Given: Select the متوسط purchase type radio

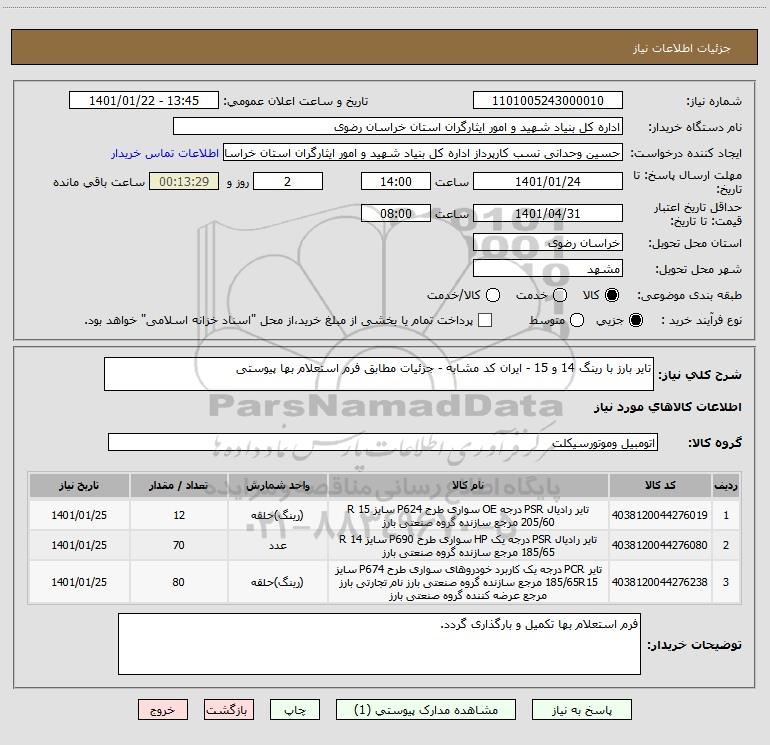Looking at the screenshot, I should click(x=577, y=320).
